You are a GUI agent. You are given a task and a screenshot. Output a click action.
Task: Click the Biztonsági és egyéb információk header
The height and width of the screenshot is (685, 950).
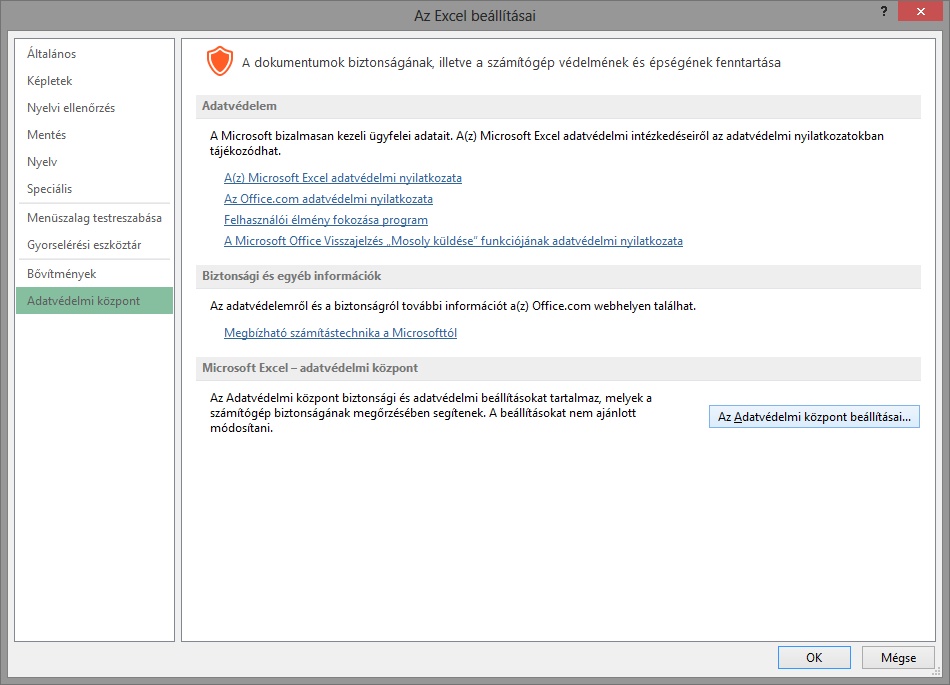click(558, 276)
